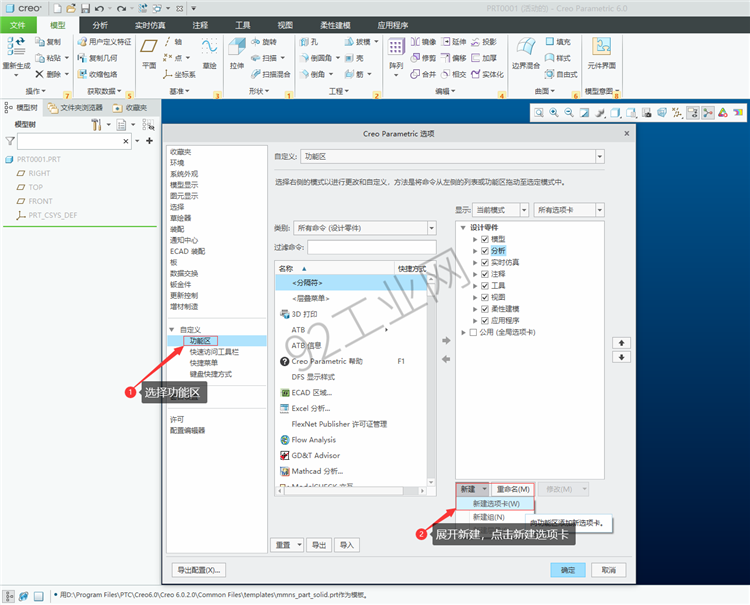Click the move down arrow button
Image resolution: width=750 pixels, height=605 pixels.
[x=621, y=357]
